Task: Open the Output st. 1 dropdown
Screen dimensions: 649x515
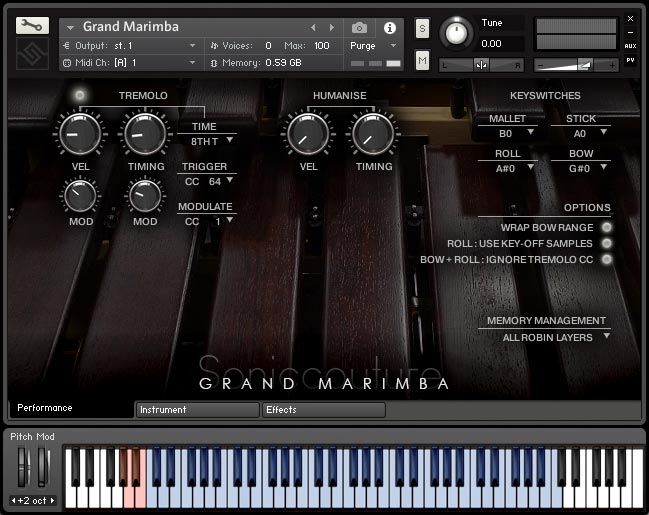Action: 192,46
